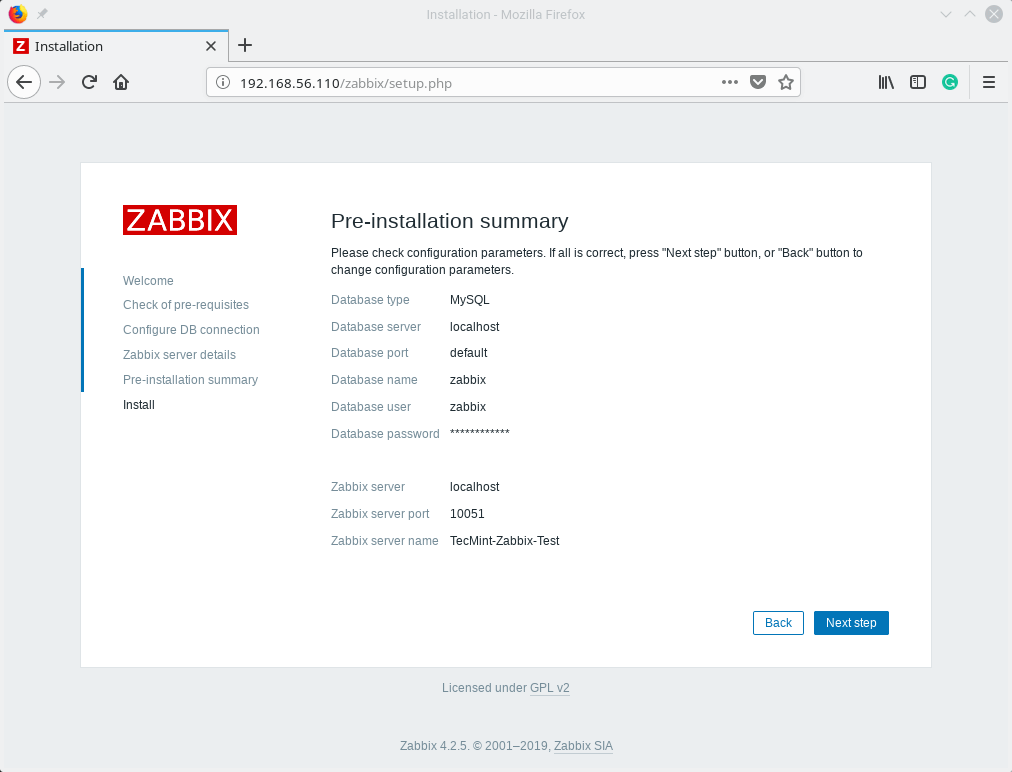Select the Welcome step in sidebar
The height and width of the screenshot is (772, 1012).
click(148, 281)
